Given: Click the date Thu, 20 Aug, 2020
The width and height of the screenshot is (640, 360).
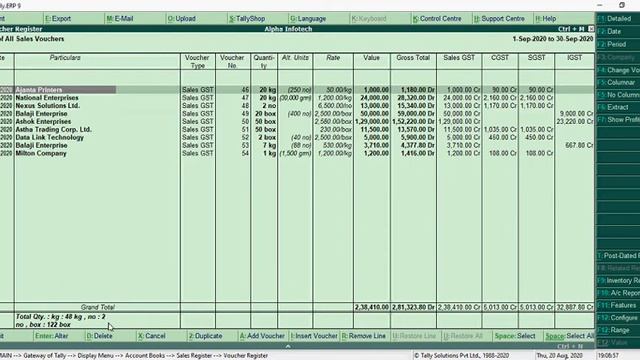Looking at the screenshot, I should [559, 356].
